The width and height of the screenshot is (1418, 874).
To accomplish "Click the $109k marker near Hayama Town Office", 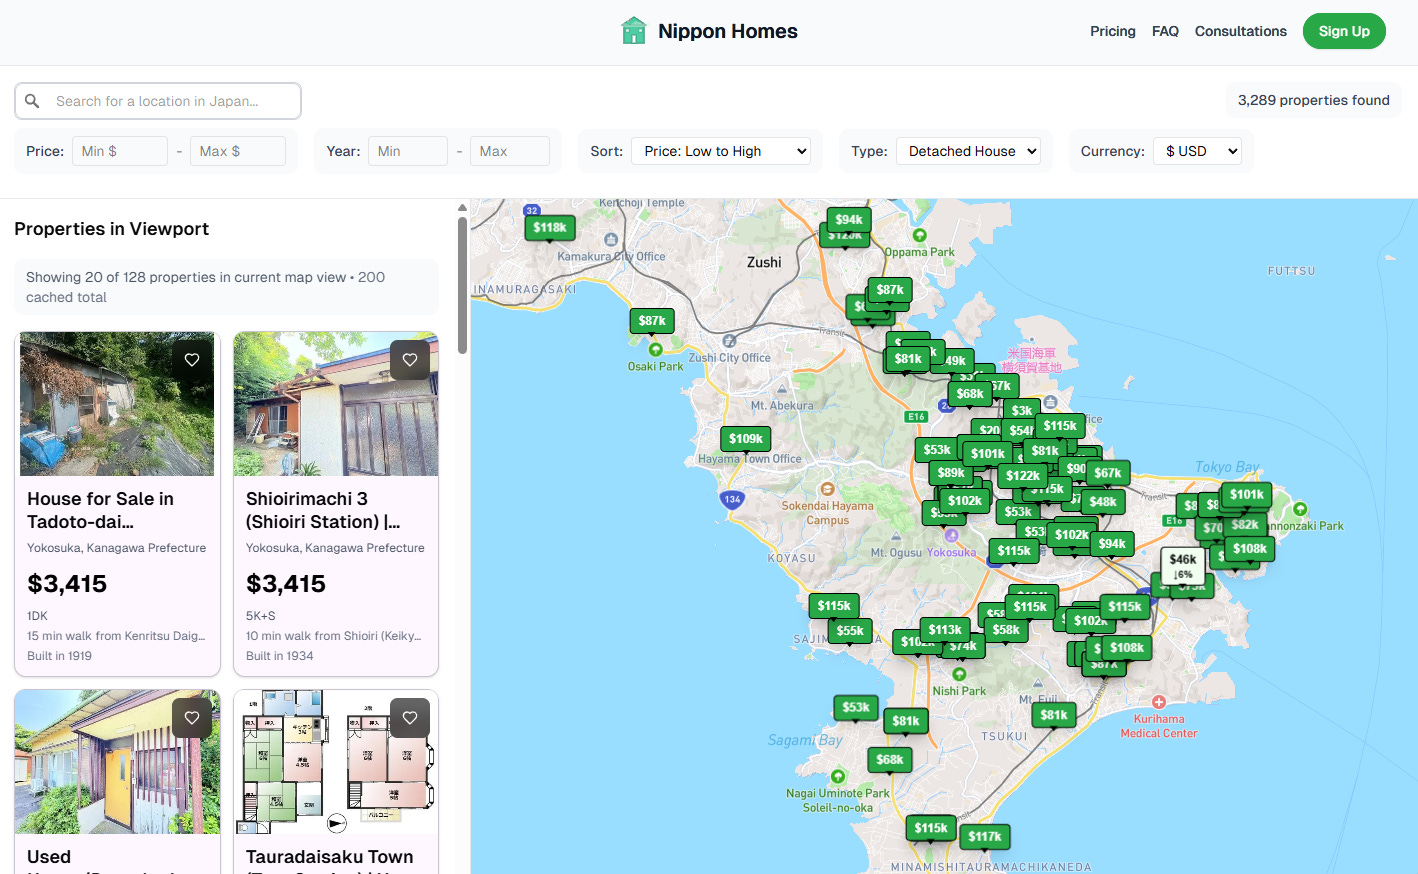I will point(745,438).
